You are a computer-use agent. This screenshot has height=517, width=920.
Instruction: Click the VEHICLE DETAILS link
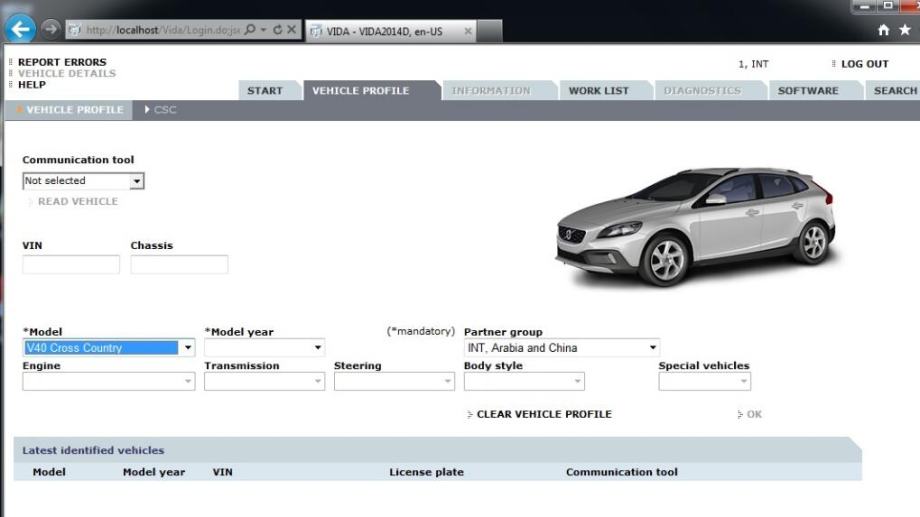click(x=67, y=73)
